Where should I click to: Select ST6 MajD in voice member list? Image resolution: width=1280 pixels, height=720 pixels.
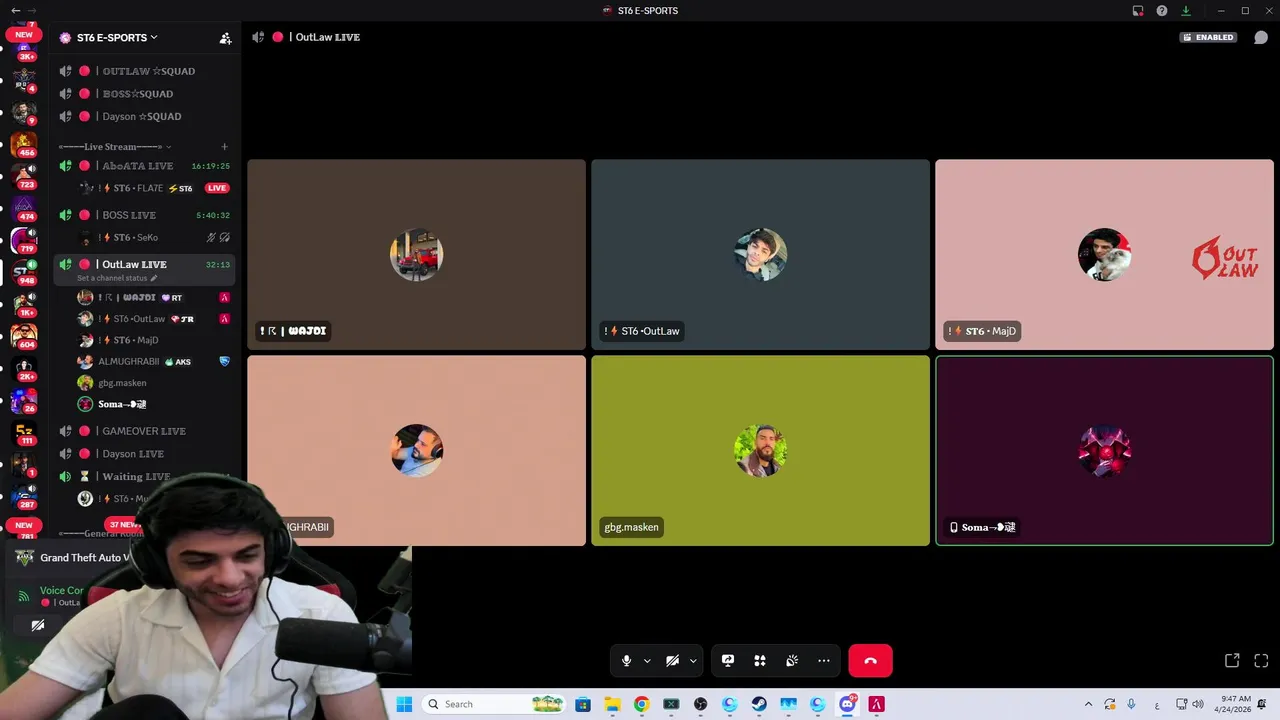point(155,340)
